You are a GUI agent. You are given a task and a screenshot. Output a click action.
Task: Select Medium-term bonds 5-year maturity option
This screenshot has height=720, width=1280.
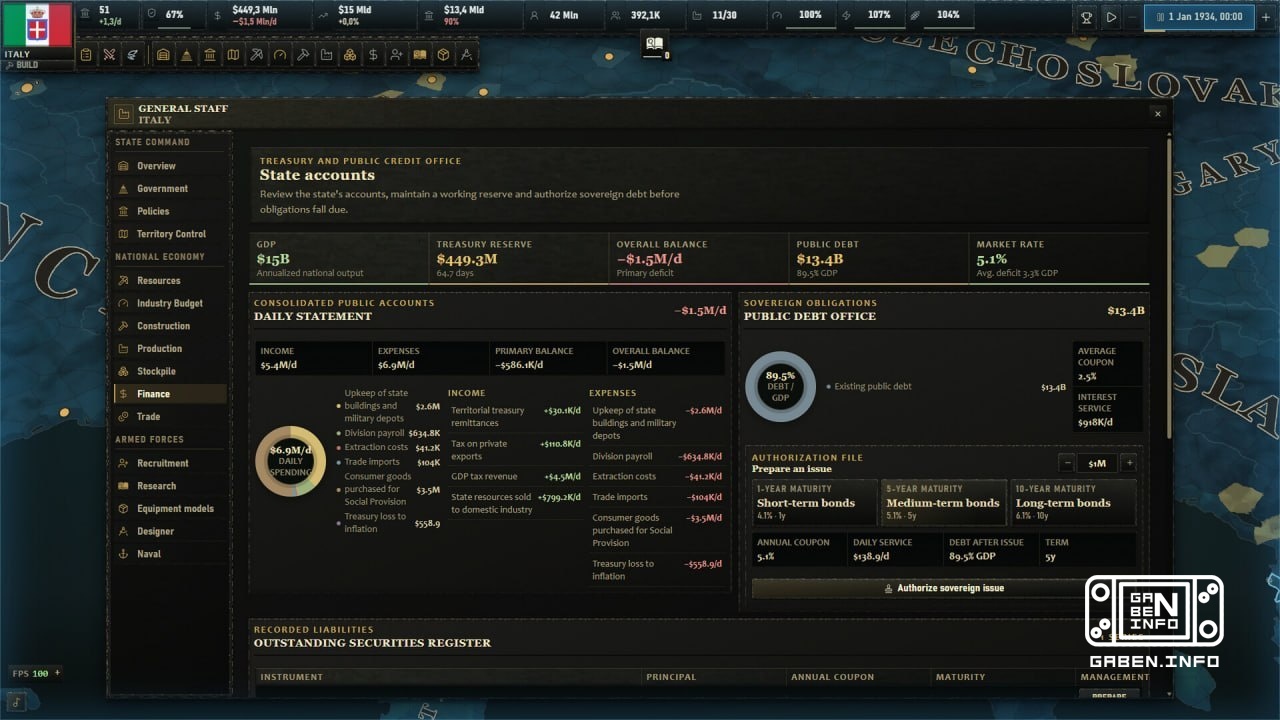[x=944, y=503]
